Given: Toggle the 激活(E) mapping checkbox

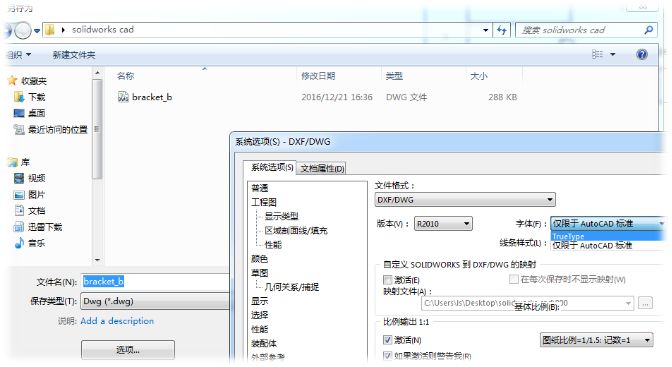Looking at the screenshot, I should (387, 280).
